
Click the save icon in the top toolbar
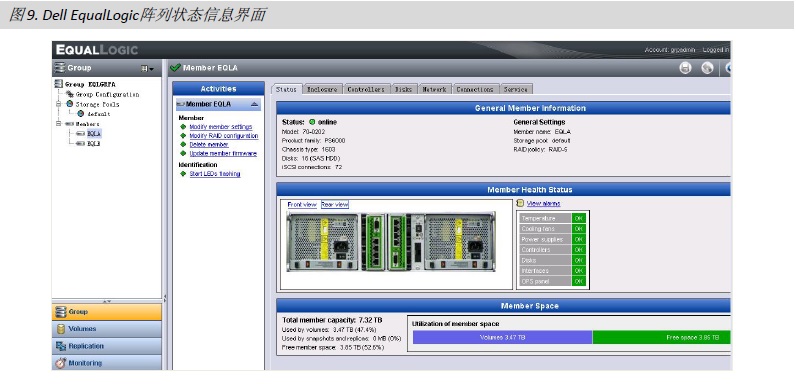pyautogui.click(x=685, y=68)
